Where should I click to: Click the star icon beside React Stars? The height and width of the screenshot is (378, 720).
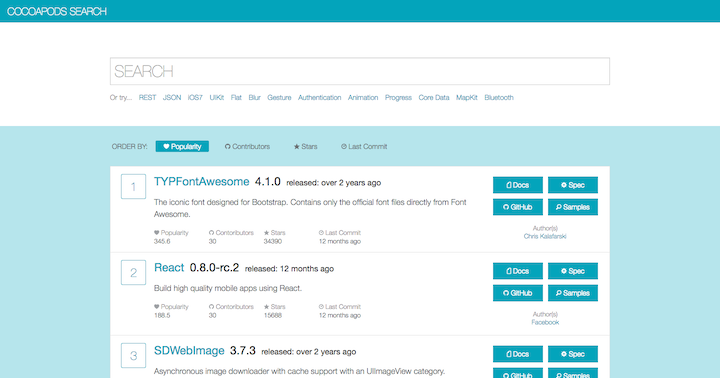coord(266,307)
